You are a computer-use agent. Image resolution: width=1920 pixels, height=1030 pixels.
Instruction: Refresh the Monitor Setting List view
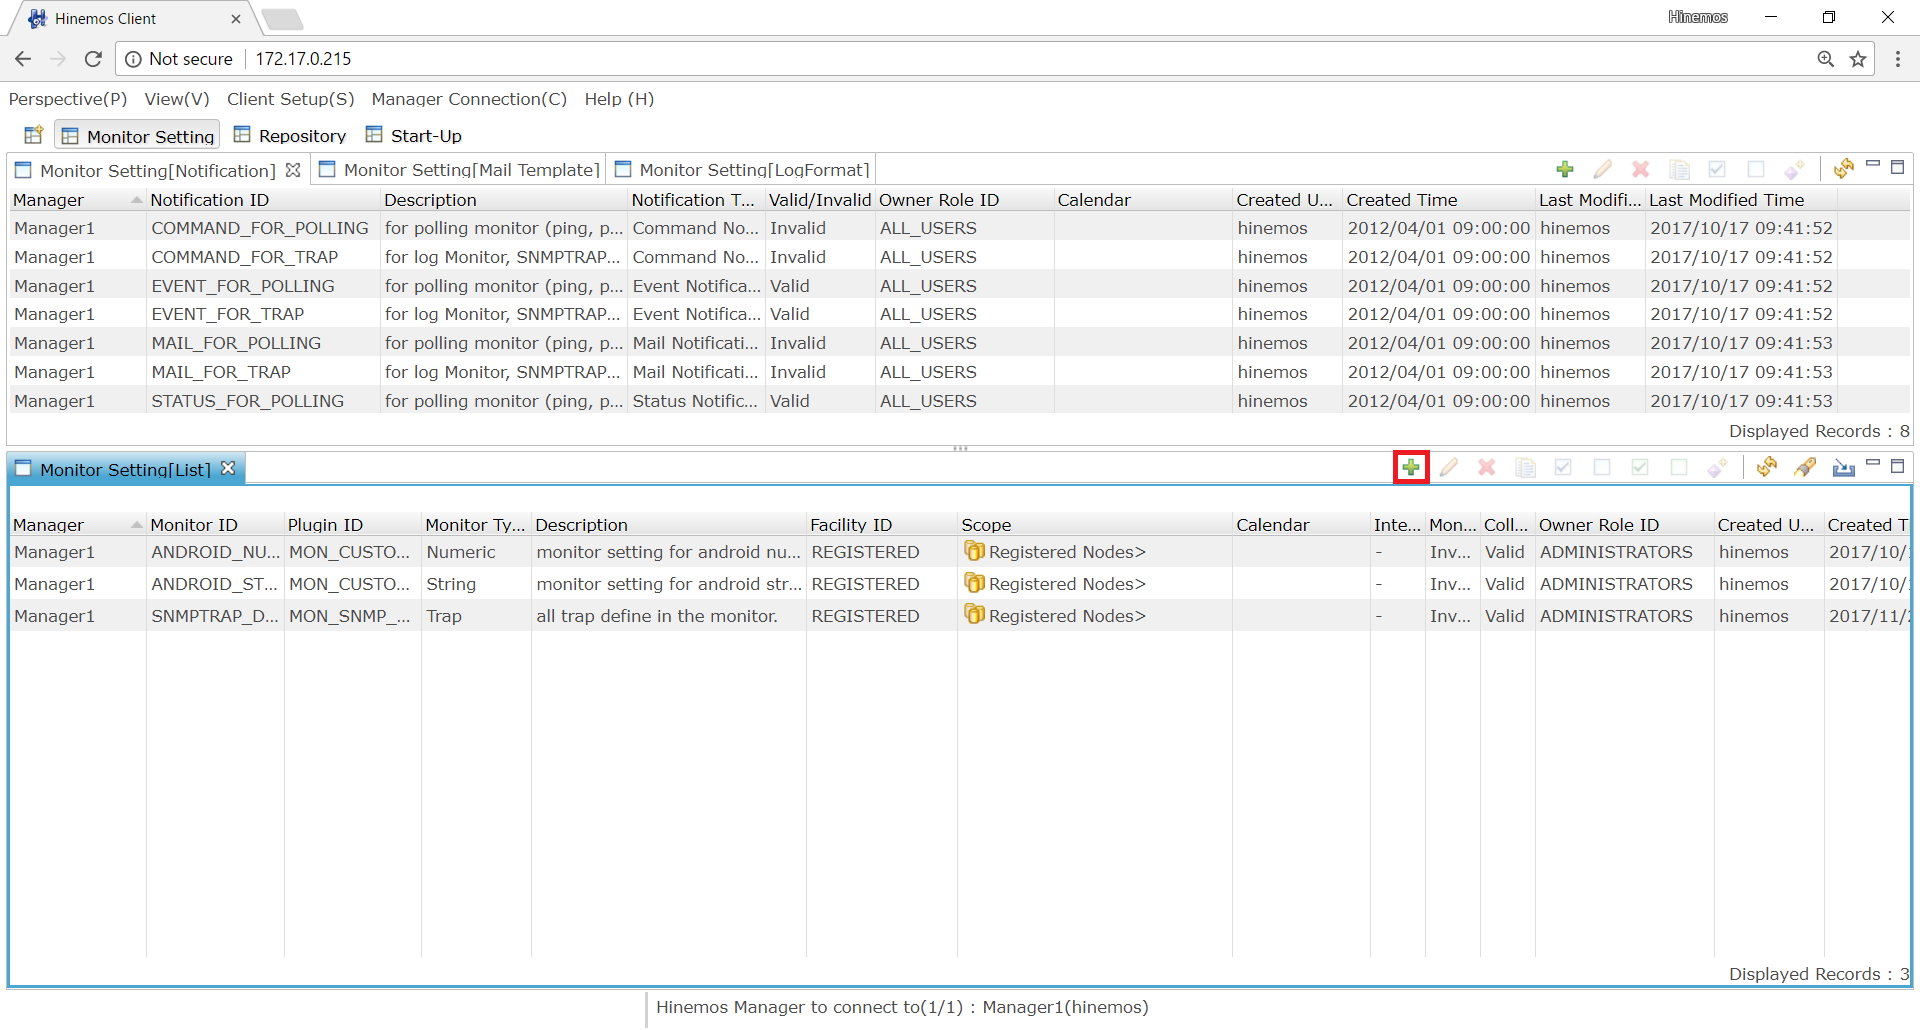1766,467
